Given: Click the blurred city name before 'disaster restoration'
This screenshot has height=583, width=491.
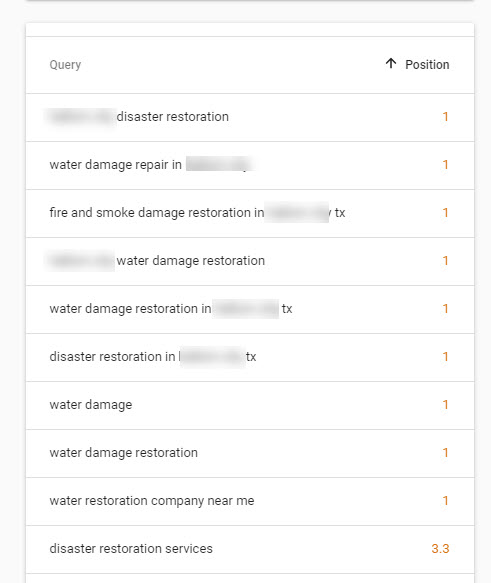Looking at the screenshot, I should coord(81,117).
